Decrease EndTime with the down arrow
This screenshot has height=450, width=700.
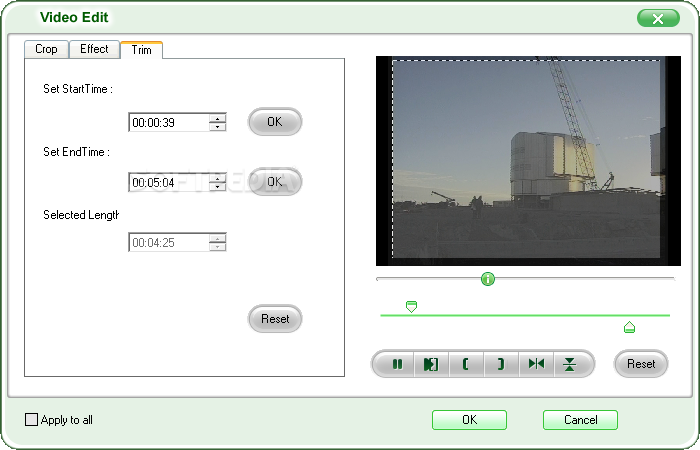click(x=217, y=187)
